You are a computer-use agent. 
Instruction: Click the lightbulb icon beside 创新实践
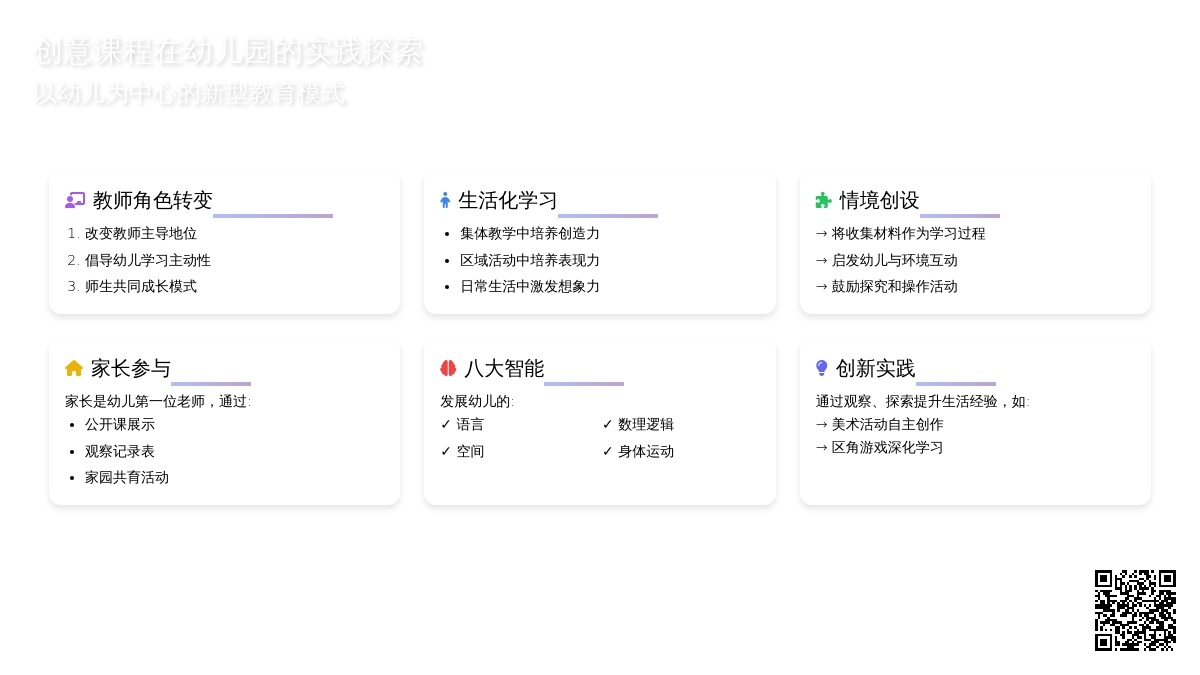(x=822, y=368)
